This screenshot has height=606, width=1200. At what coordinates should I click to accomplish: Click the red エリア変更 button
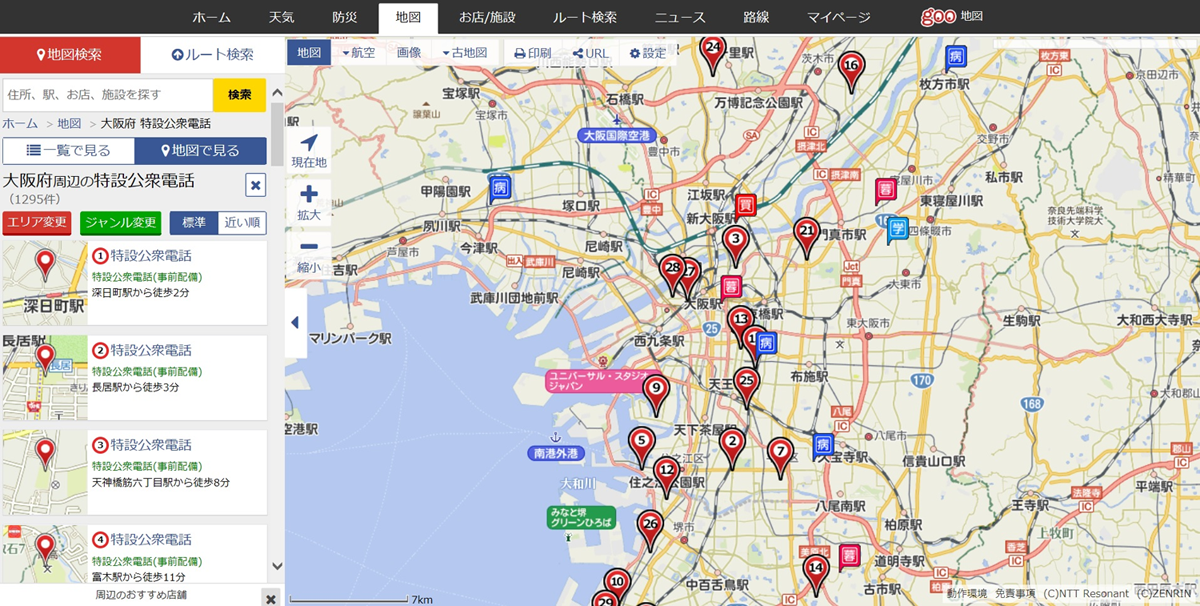click(37, 223)
